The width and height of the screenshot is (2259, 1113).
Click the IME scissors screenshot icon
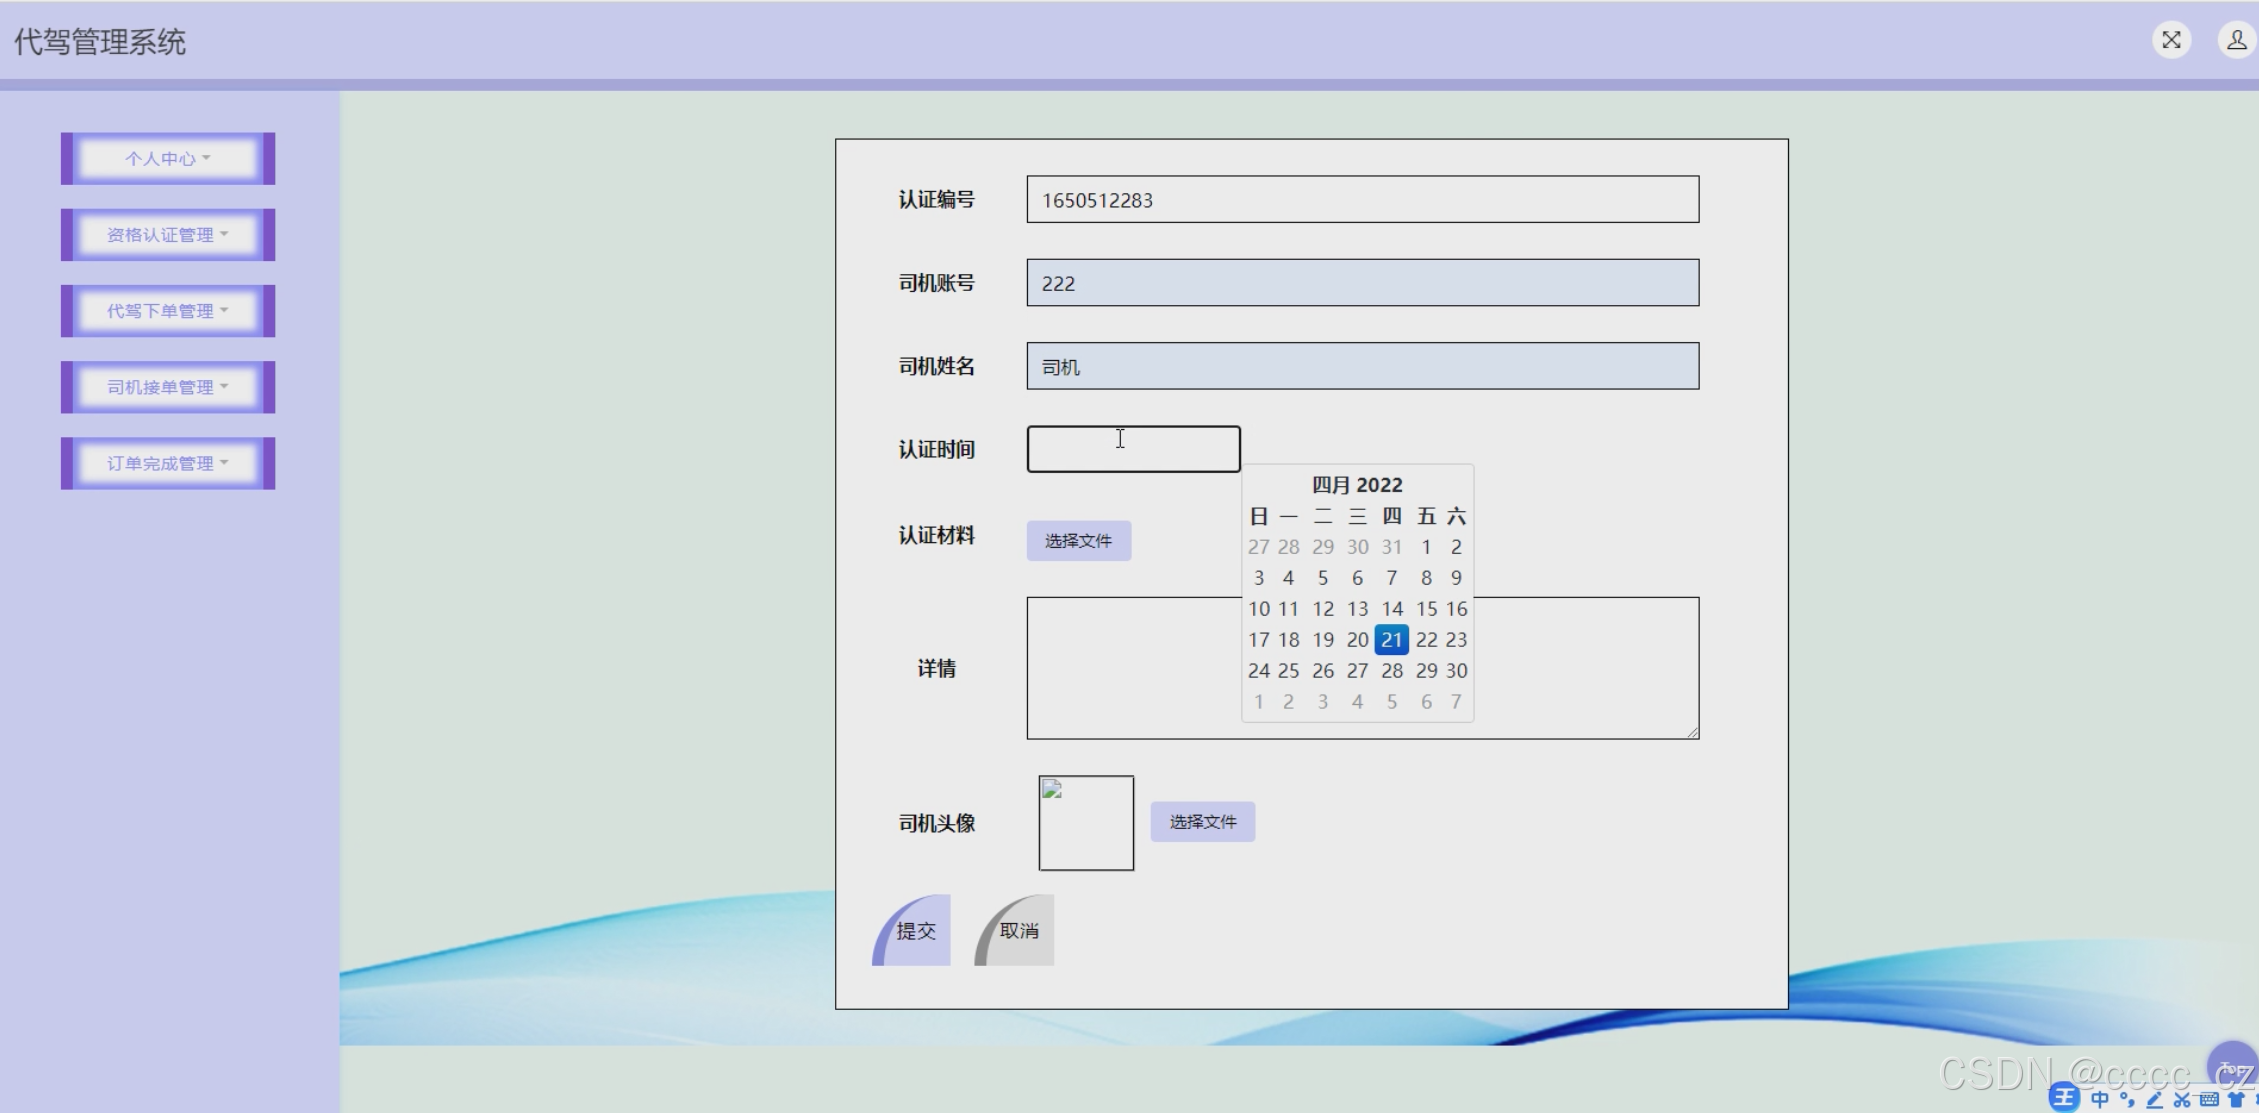[2182, 1100]
